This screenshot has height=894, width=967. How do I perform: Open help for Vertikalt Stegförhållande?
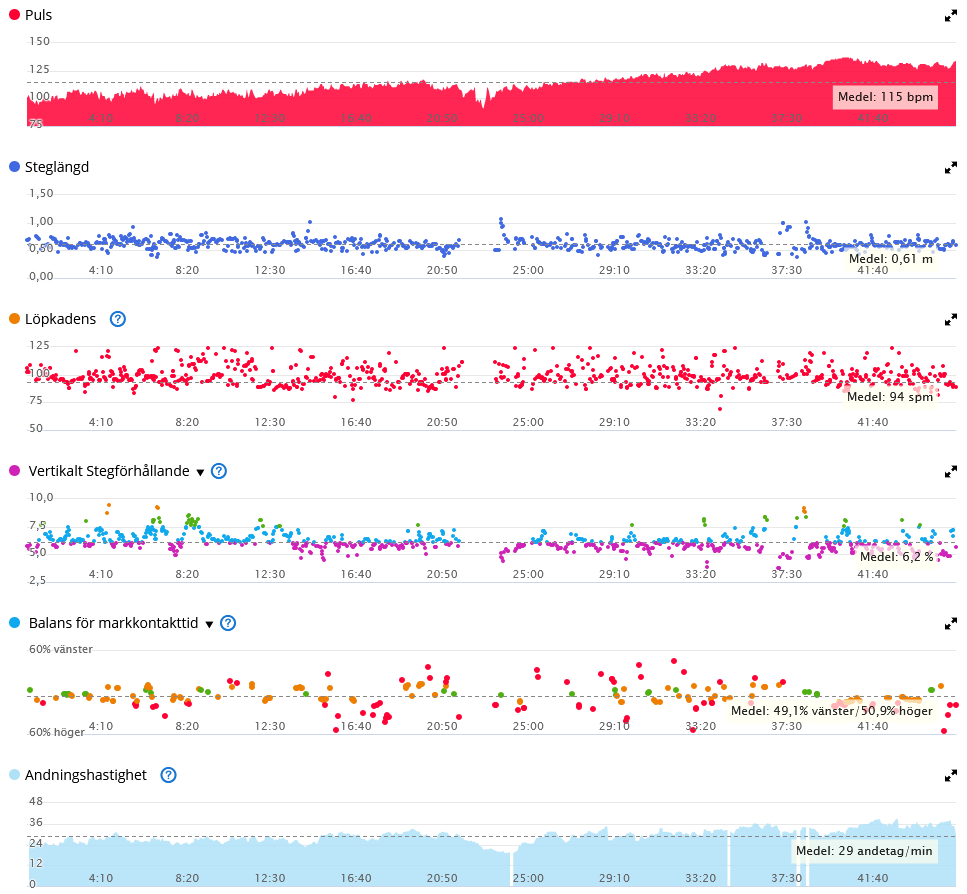point(219,471)
